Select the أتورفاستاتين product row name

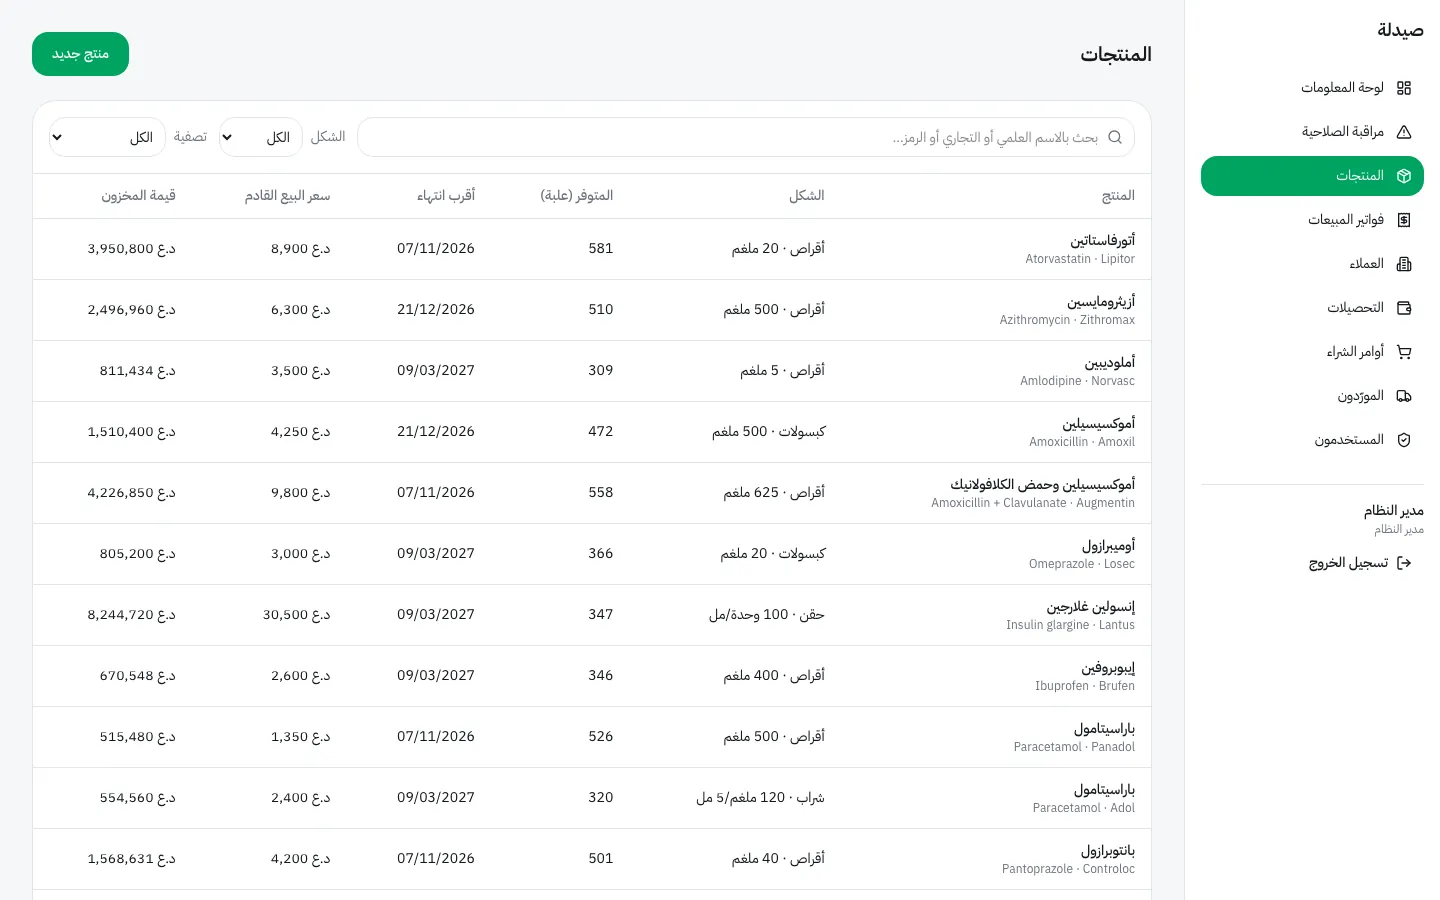pyautogui.click(x=1103, y=241)
